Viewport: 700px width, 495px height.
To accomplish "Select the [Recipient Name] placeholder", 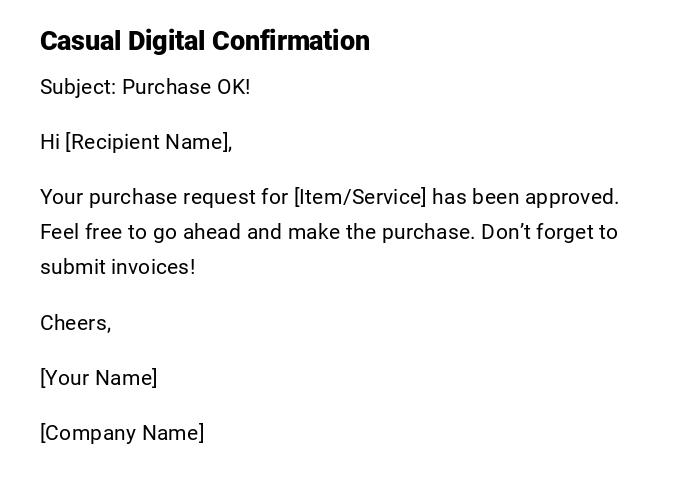I will coord(148,142).
